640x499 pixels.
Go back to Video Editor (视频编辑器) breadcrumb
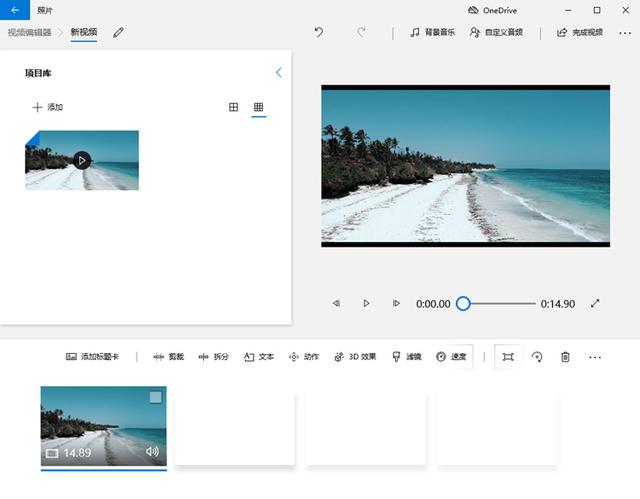[x=30, y=32]
